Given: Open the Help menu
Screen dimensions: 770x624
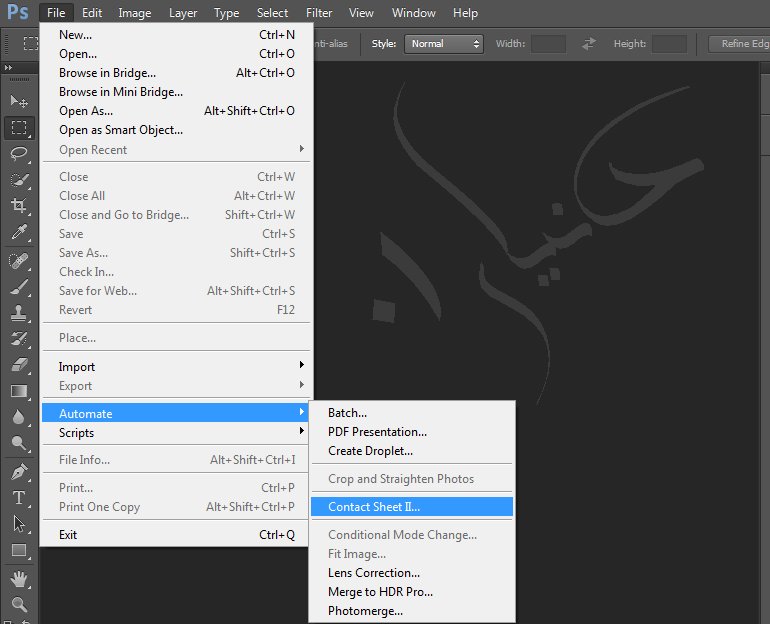Looking at the screenshot, I should (465, 13).
